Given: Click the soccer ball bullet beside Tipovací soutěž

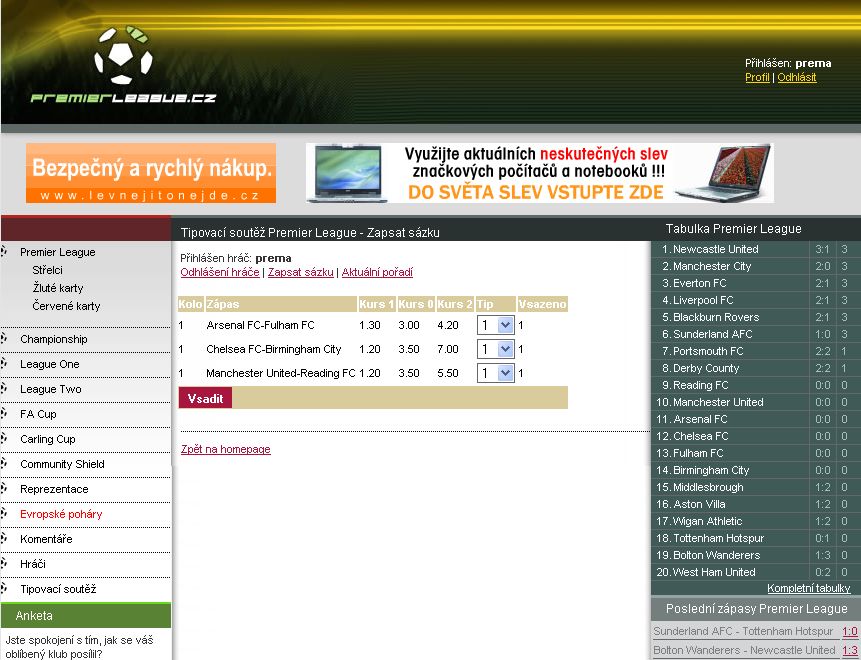Looking at the screenshot, I should (x=4, y=589).
